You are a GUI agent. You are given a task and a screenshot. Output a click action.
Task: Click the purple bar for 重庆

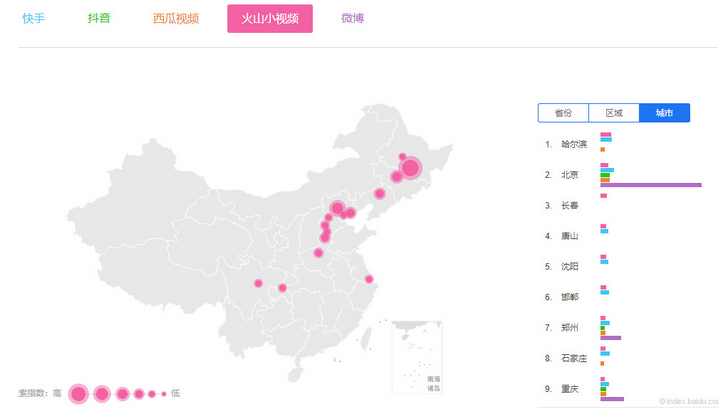coord(612,399)
